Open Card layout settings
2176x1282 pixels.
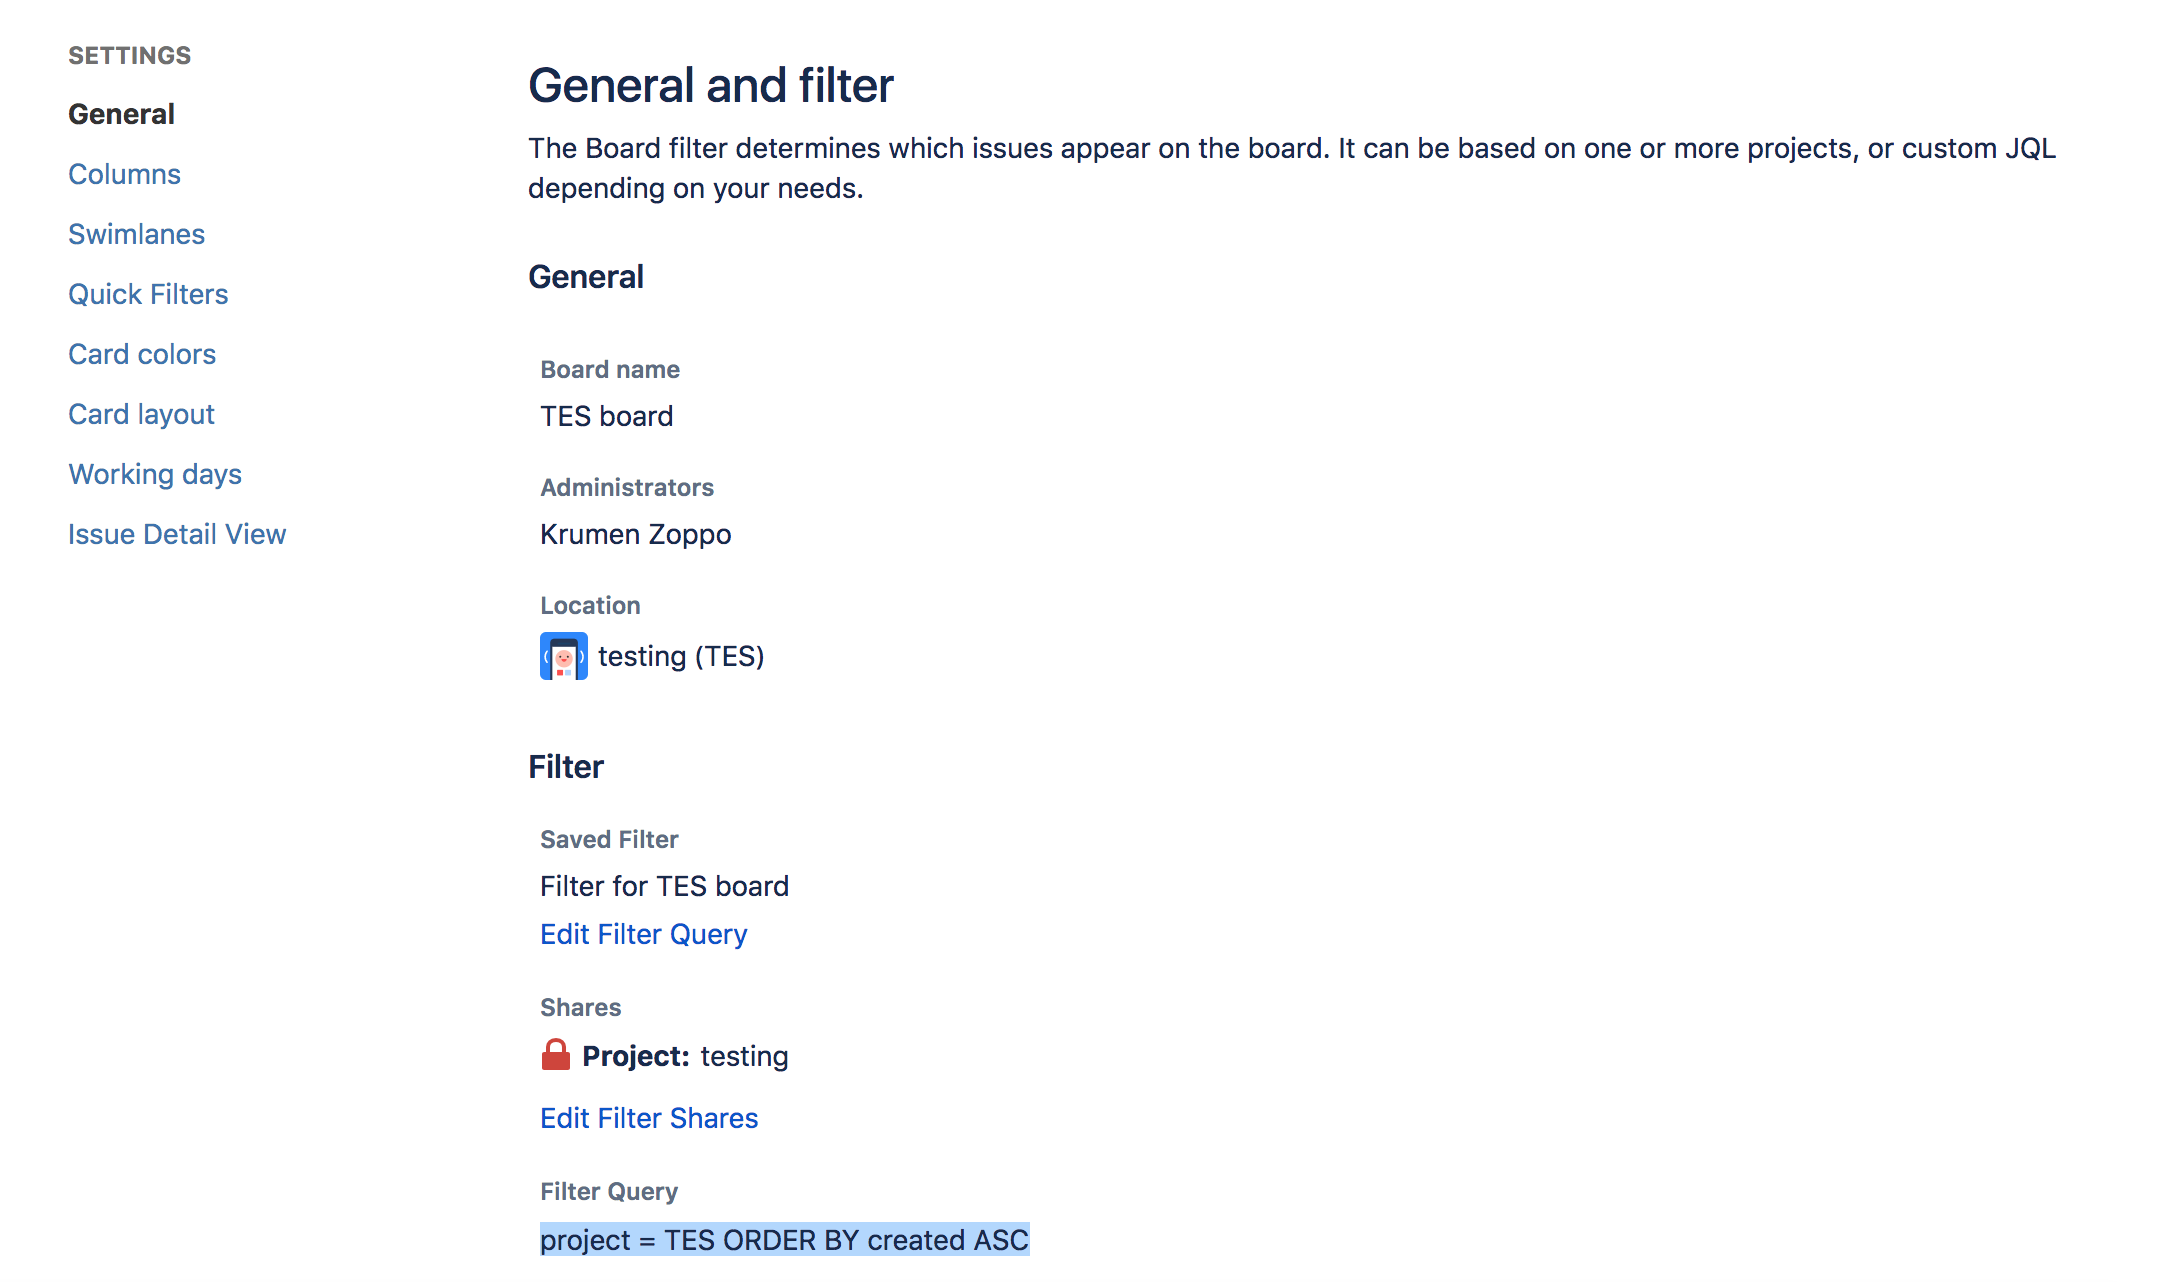[x=141, y=413]
